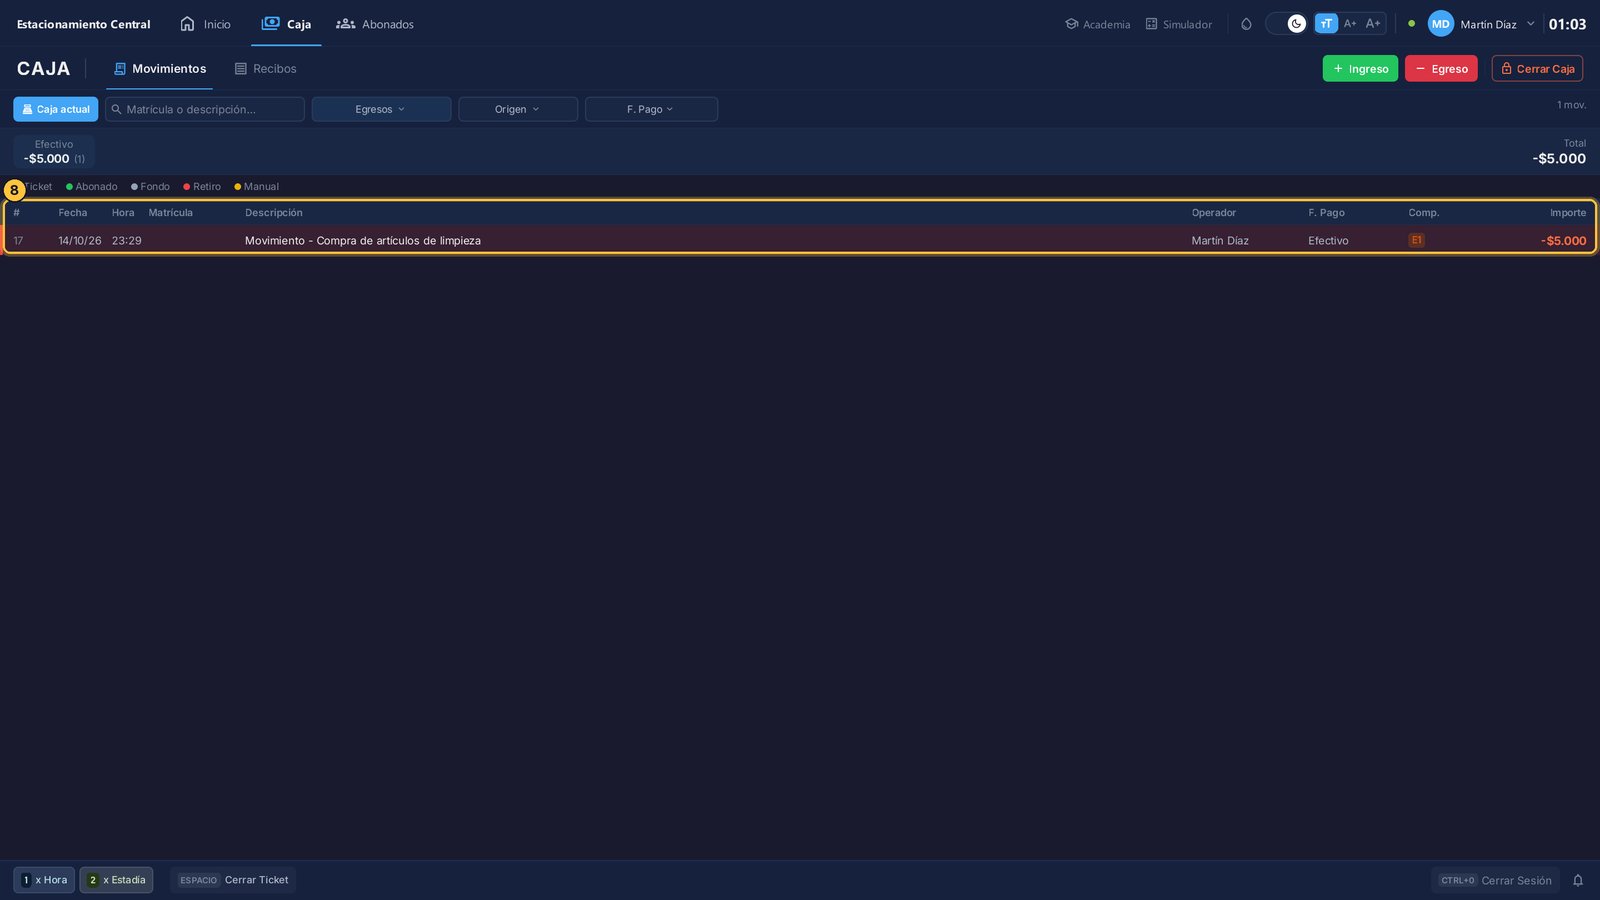Open the Egresos filter dropdown
1600x900 pixels.
coord(381,109)
